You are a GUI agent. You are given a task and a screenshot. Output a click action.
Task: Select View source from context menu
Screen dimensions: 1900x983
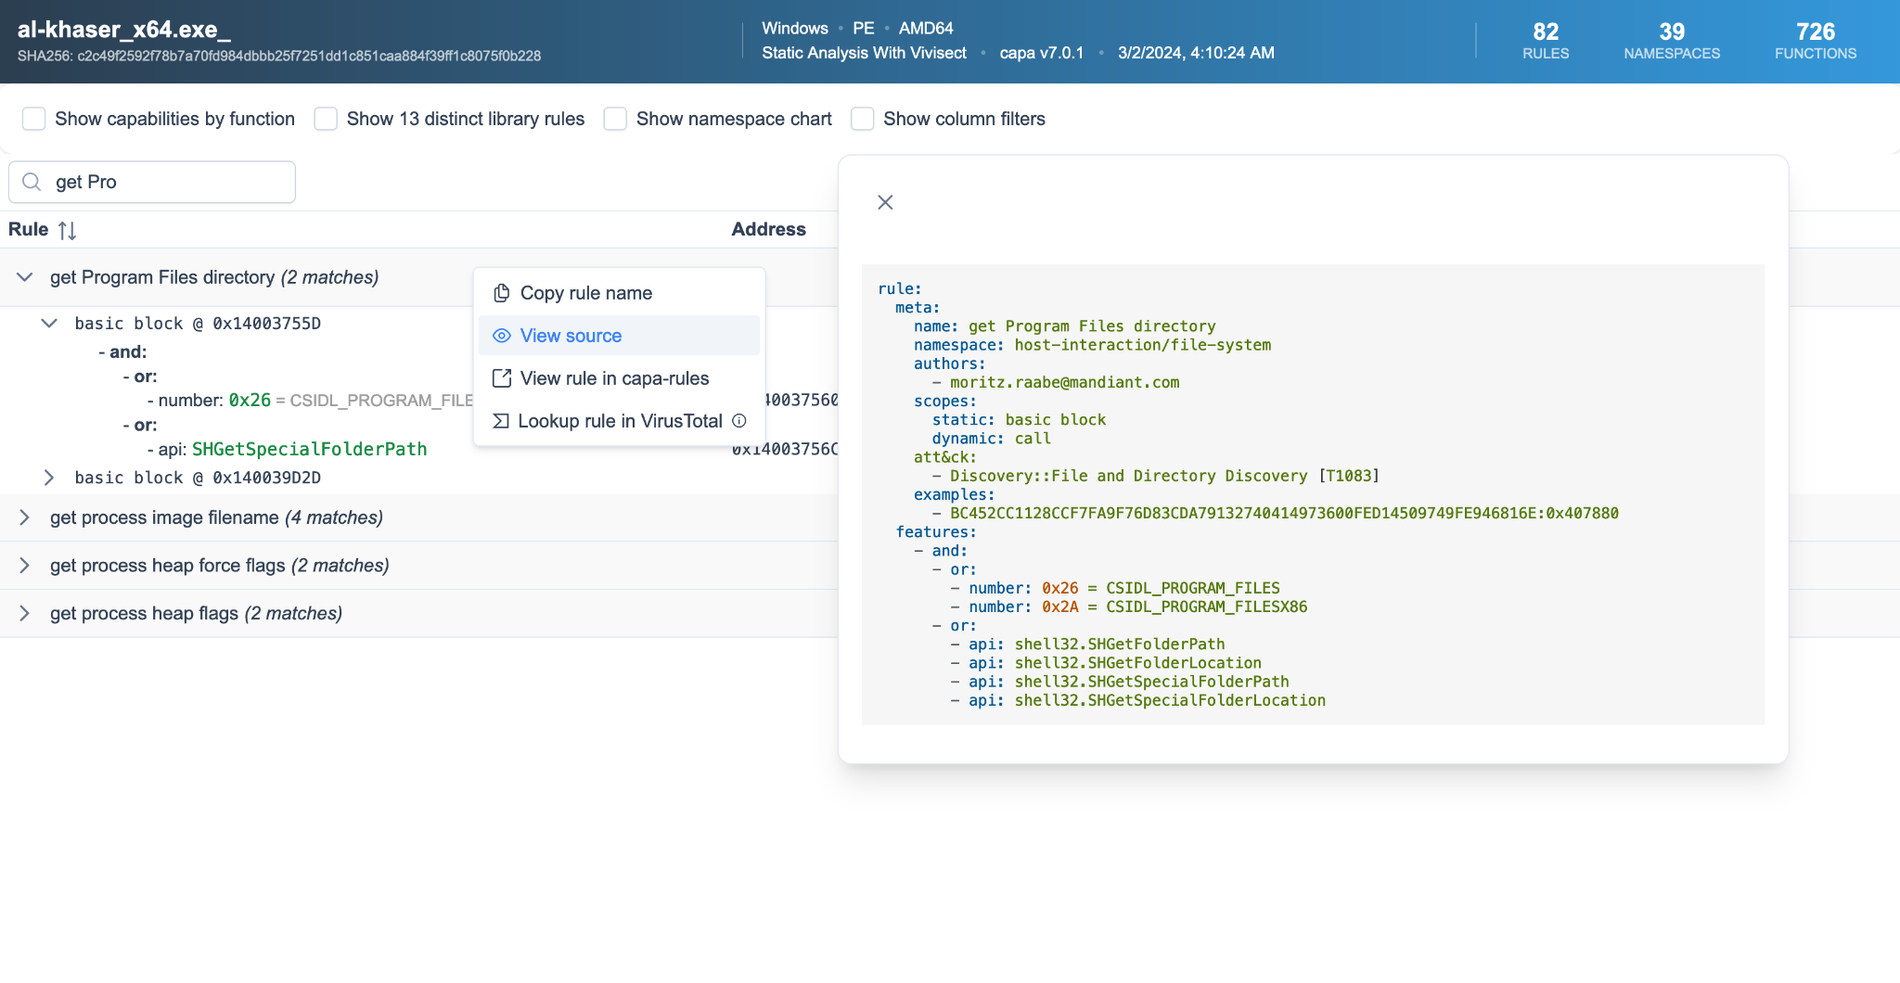pos(619,336)
